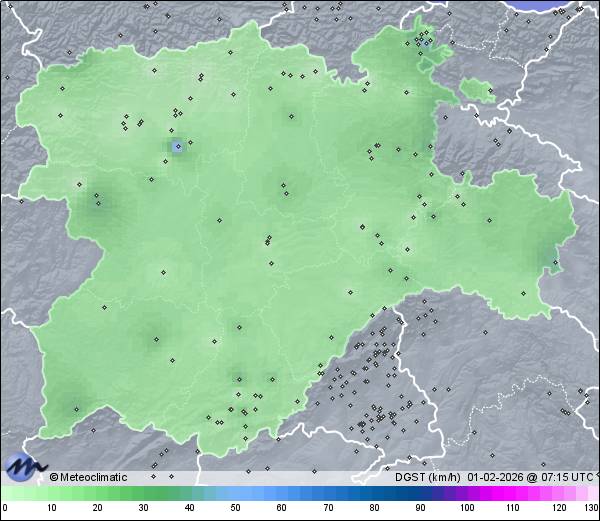Select the 20 km/h green legend swatch
Screen dimensions: 600x521
(96, 494)
